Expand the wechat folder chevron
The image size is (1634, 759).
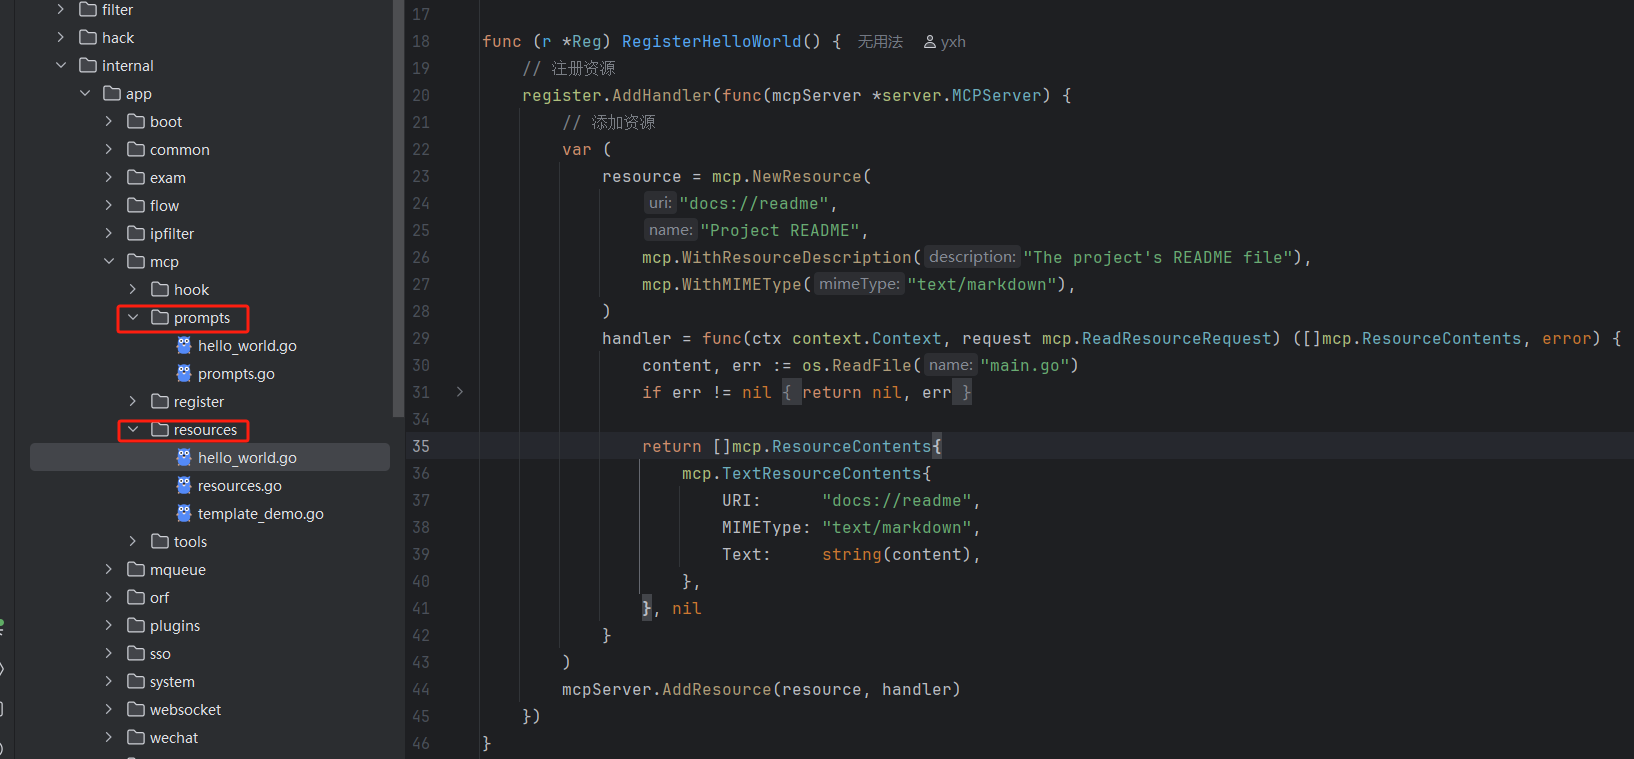point(109,737)
